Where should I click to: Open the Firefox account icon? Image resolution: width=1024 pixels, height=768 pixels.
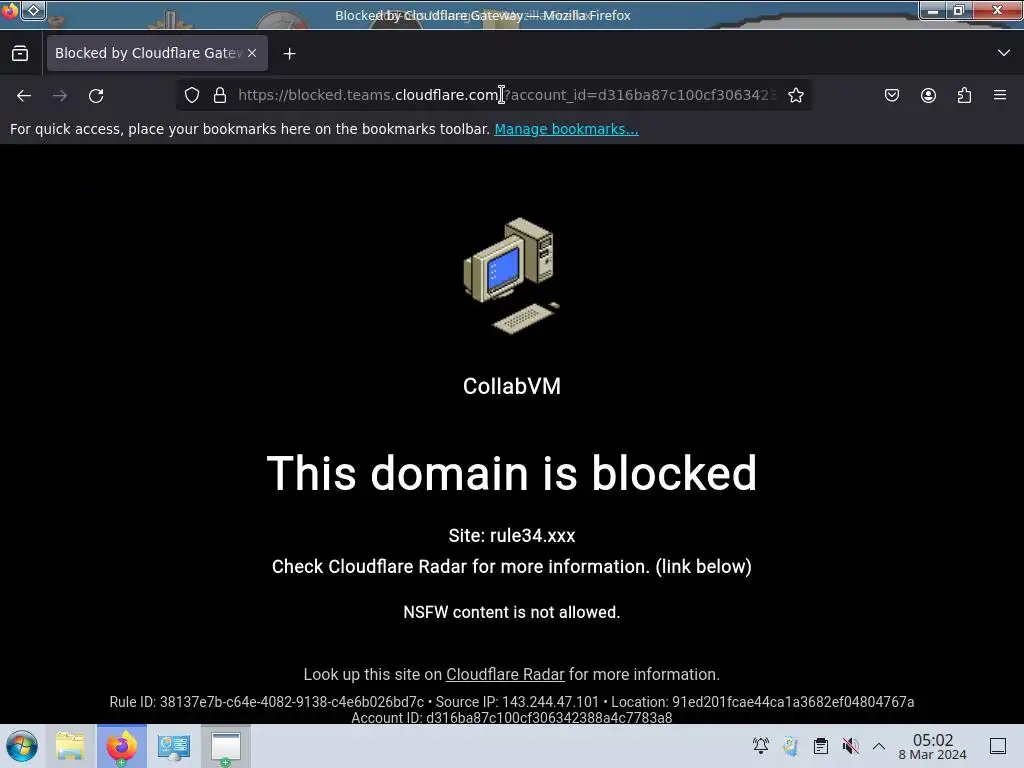click(x=928, y=95)
